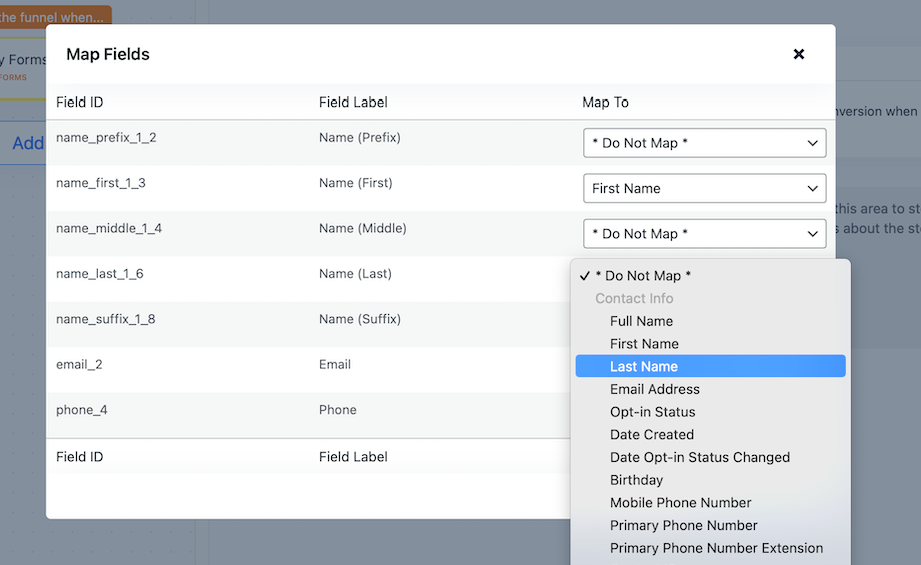The width and height of the screenshot is (921, 565).
Task: Select Opt-in Status option
Action: click(x=652, y=412)
